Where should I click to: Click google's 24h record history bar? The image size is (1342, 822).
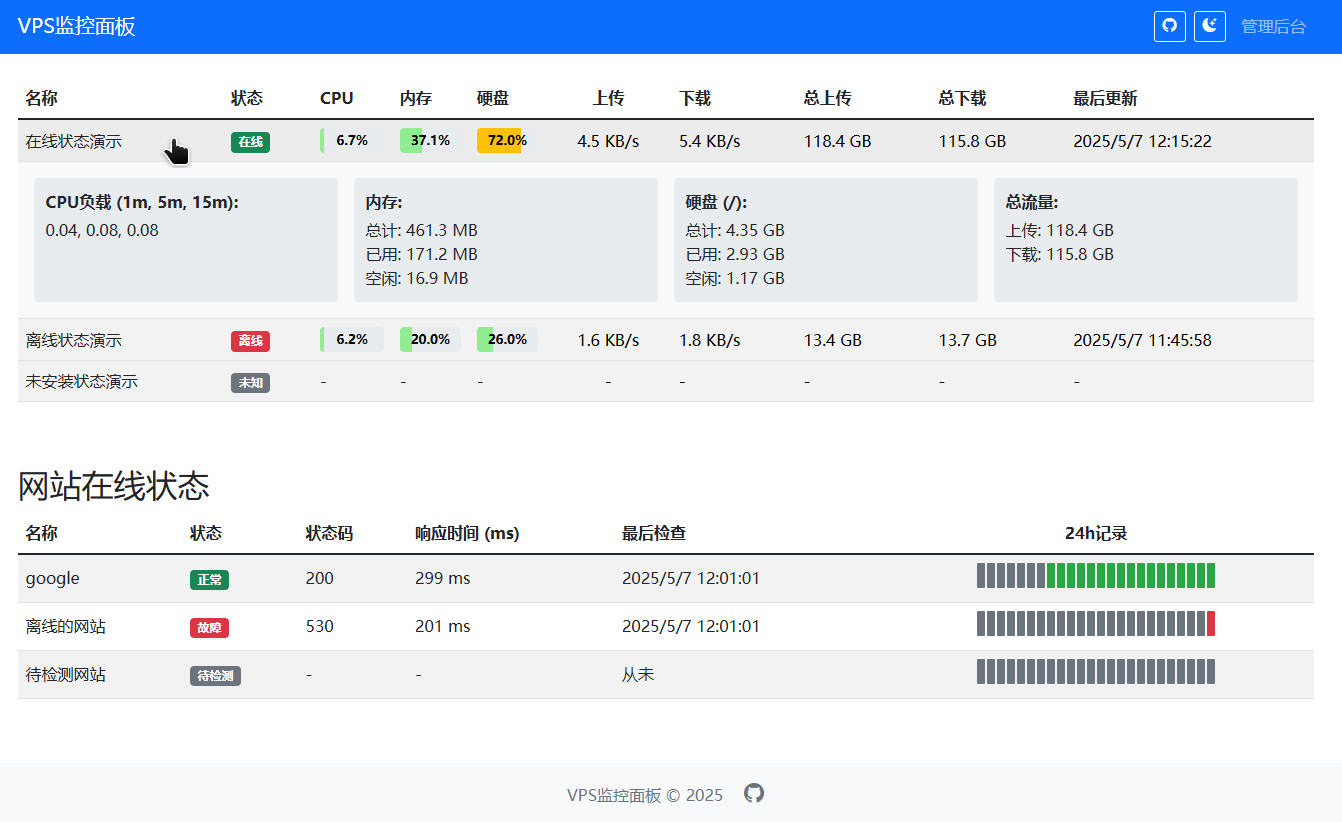pos(1096,575)
